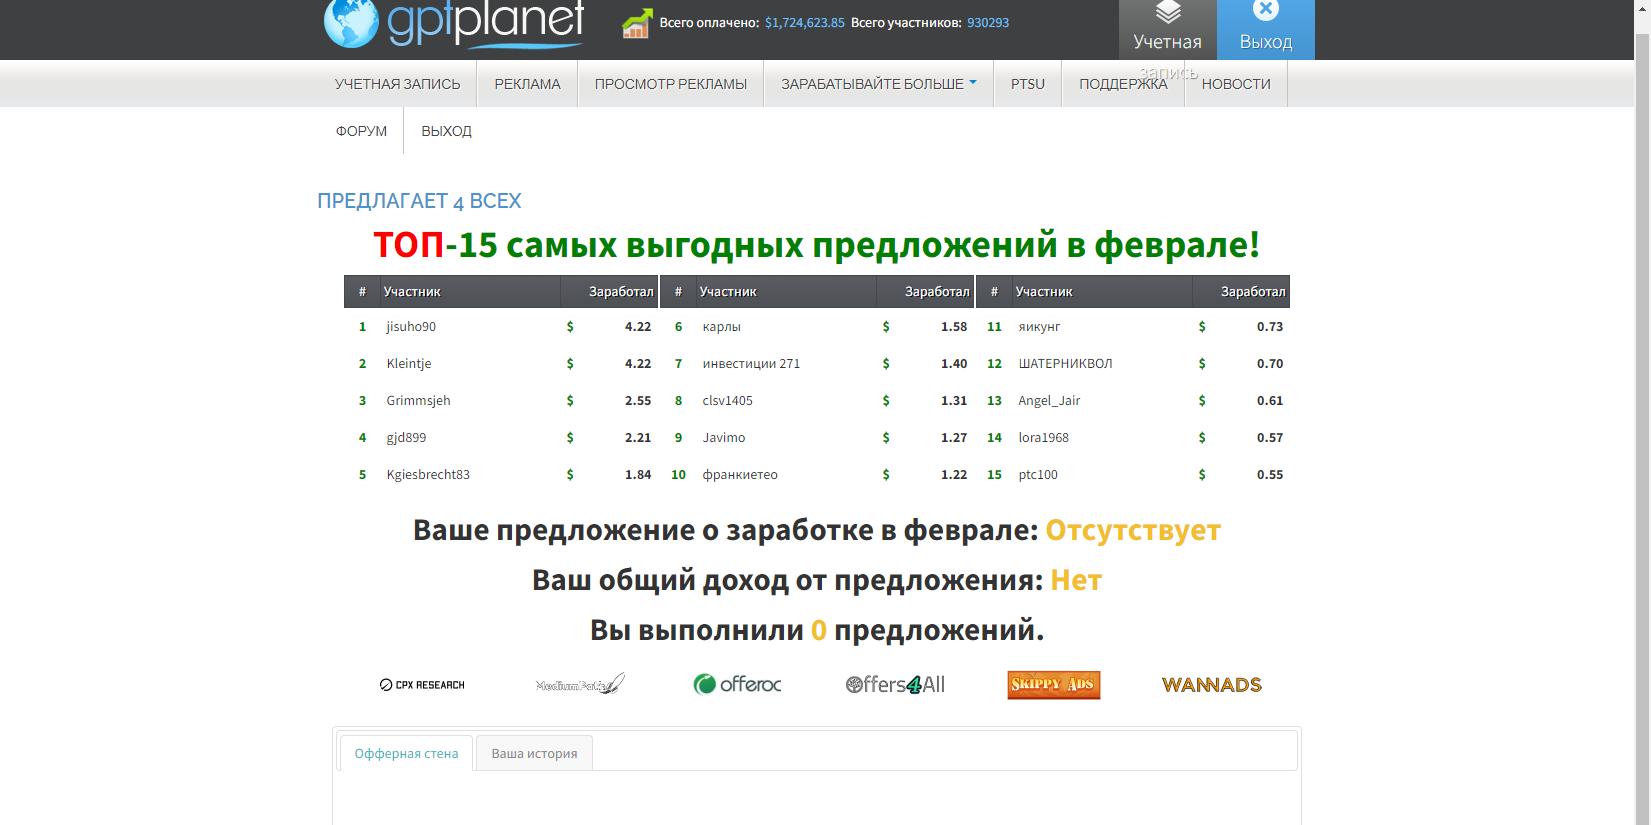The width and height of the screenshot is (1651, 825).
Task: Click participant clsv1405 in the ranking
Action: click(x=727, y=401)
